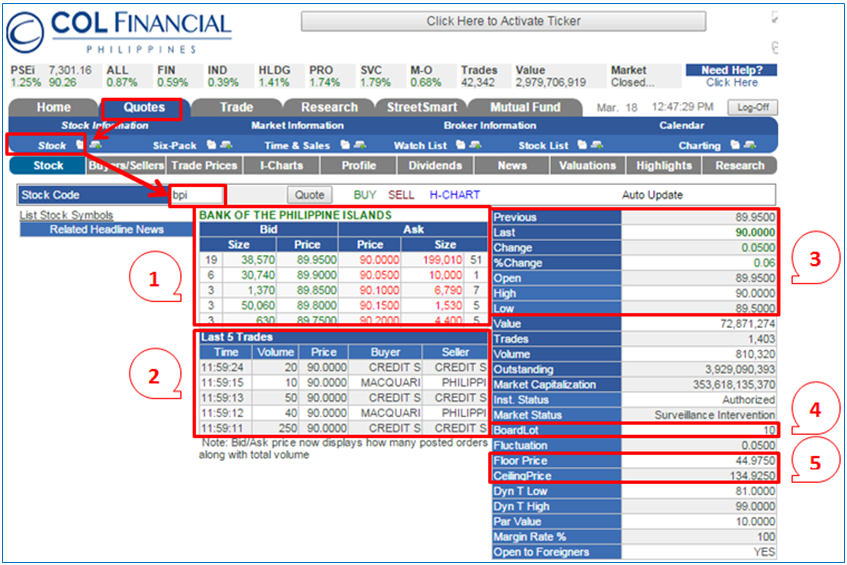Click the Log-Off button
This screenshot has height=565, width=847.
click(752, 107)
